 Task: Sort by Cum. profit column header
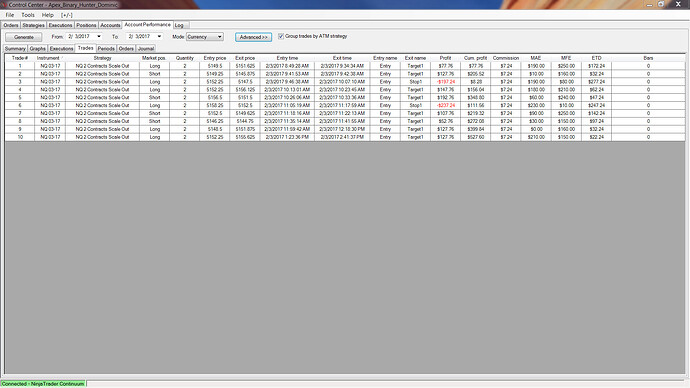click(476, 58)
